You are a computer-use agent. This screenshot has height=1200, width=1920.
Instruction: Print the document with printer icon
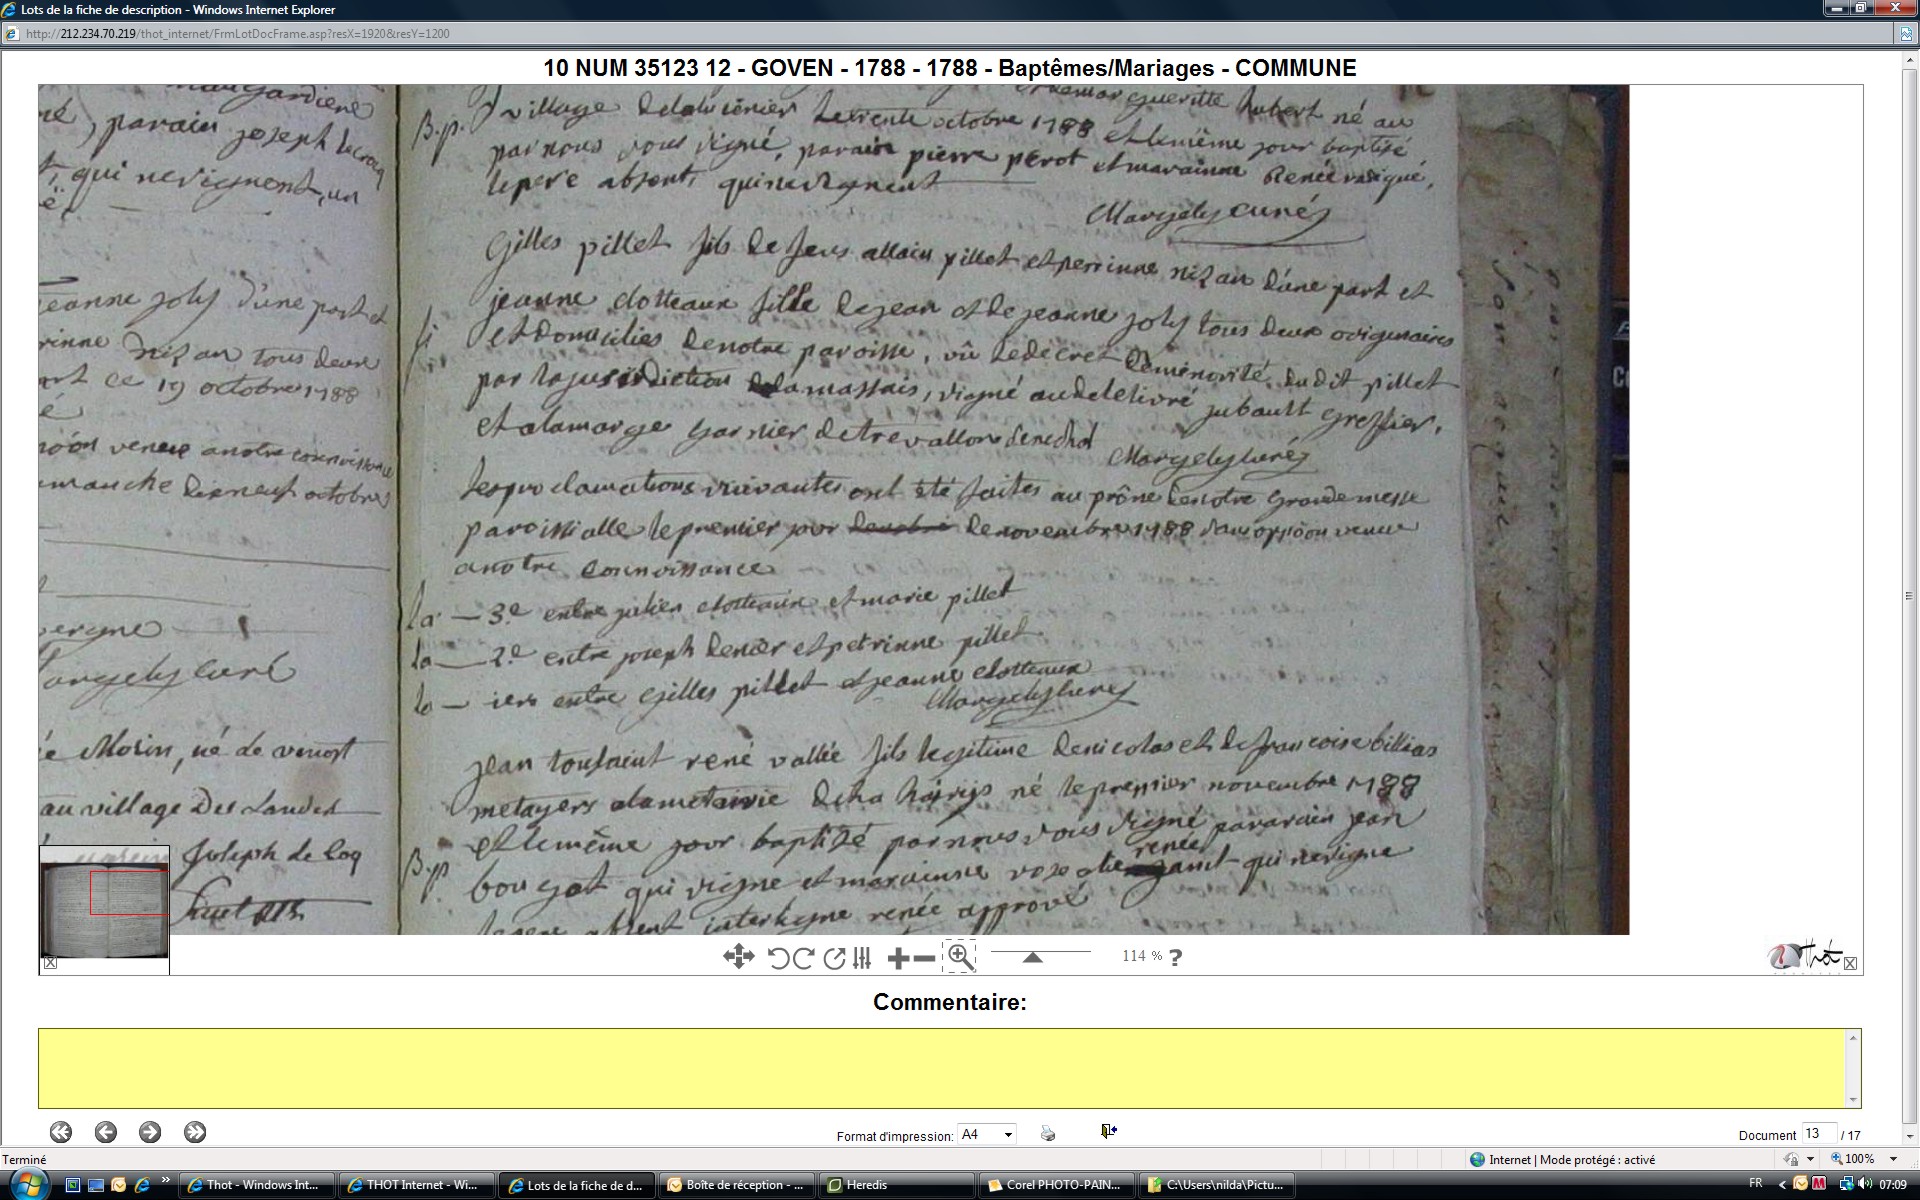tap(1047, 1133)
